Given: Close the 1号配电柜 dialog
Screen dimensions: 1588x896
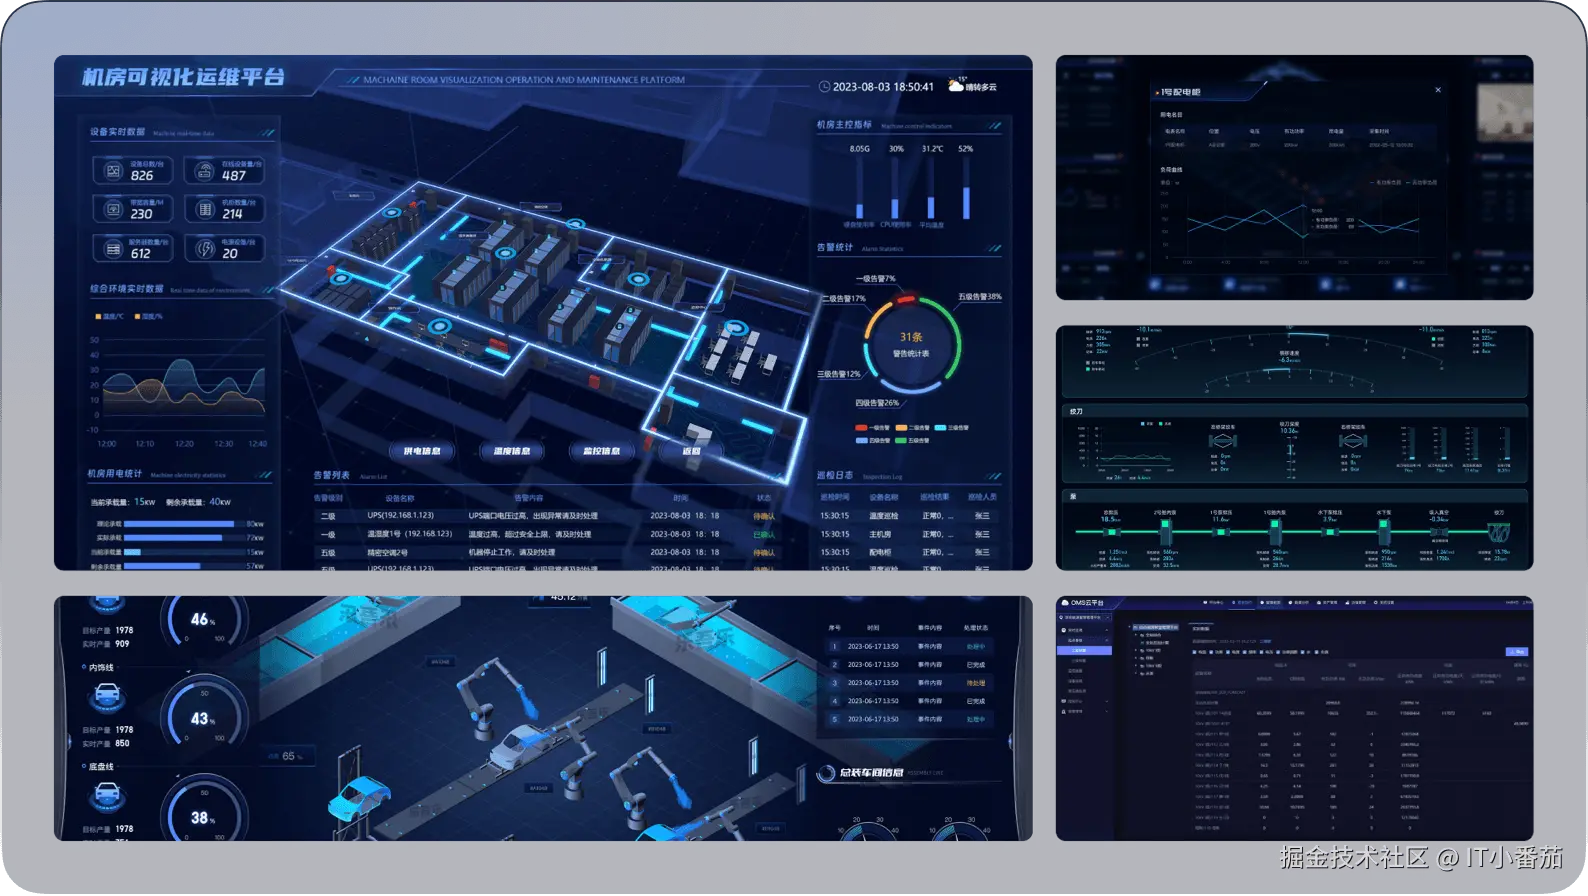Looking at the screenshot, I should click(x=1438, y=90).
